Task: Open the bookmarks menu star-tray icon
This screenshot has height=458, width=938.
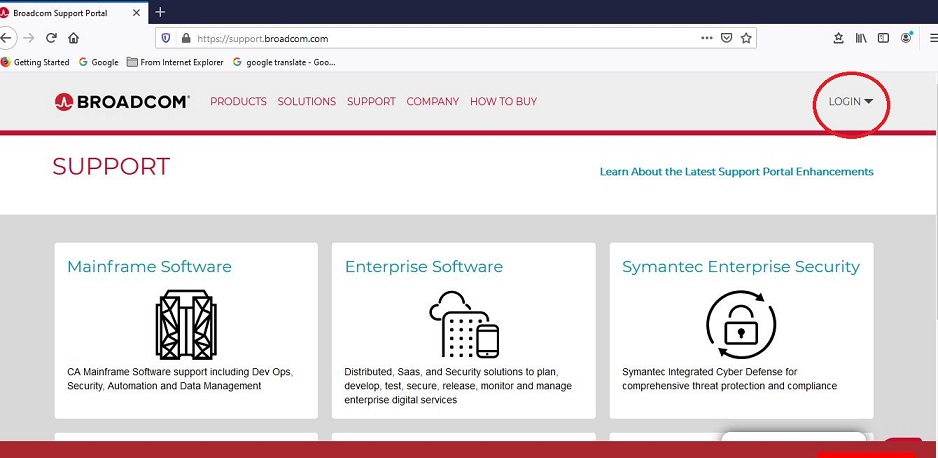Action: [838, 38]
